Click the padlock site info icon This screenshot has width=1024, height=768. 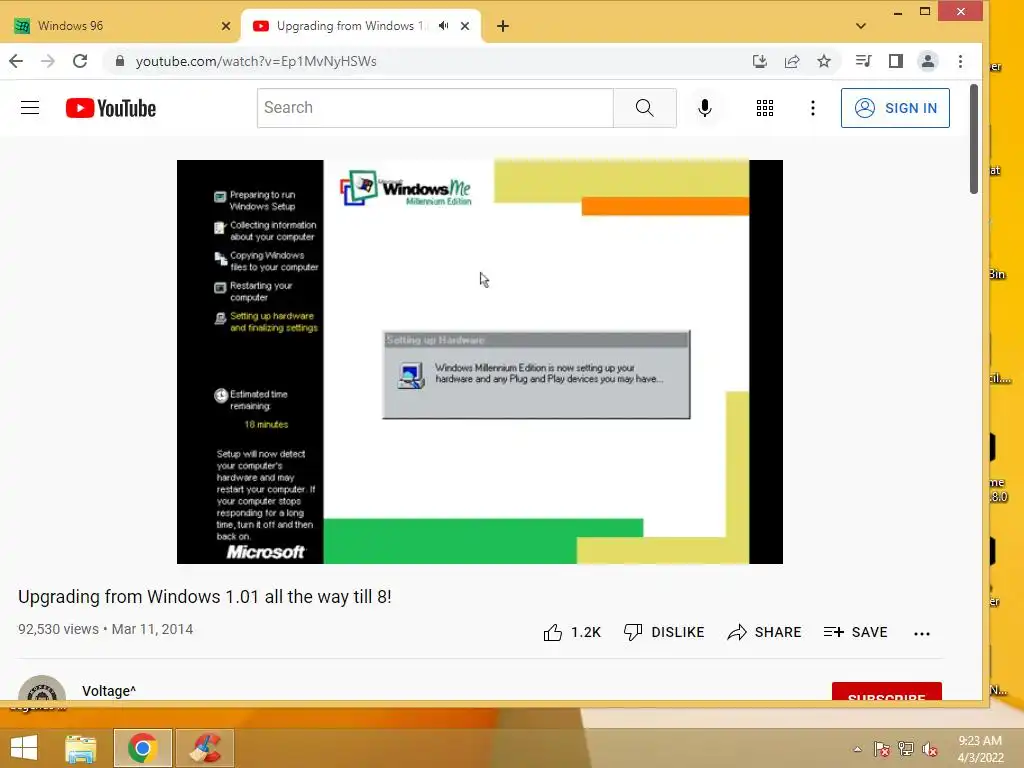120,61
